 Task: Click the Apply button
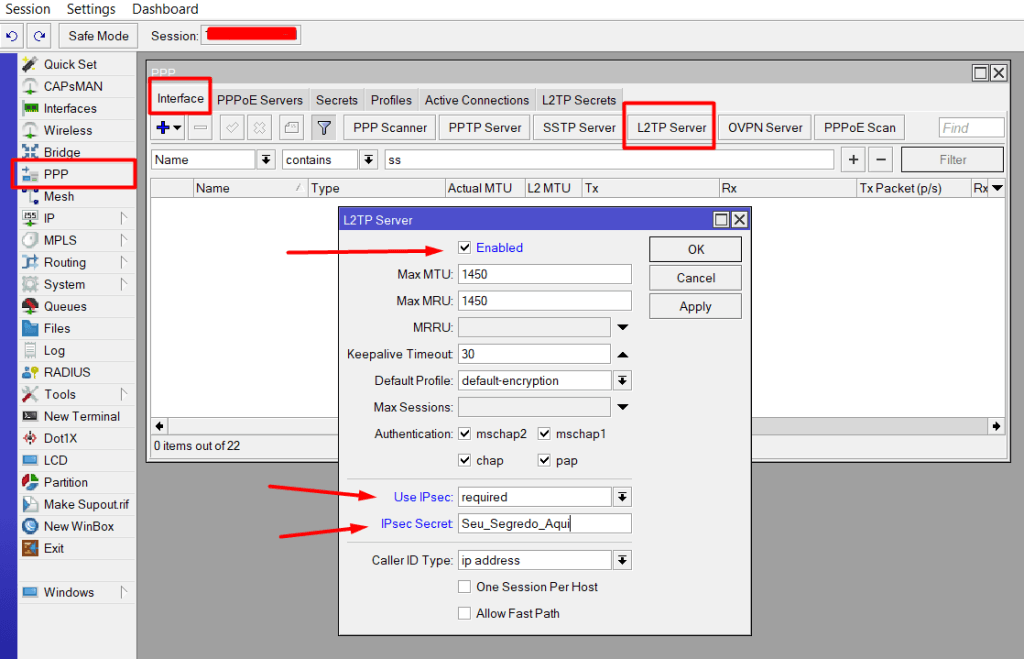(x=694, y=306)
